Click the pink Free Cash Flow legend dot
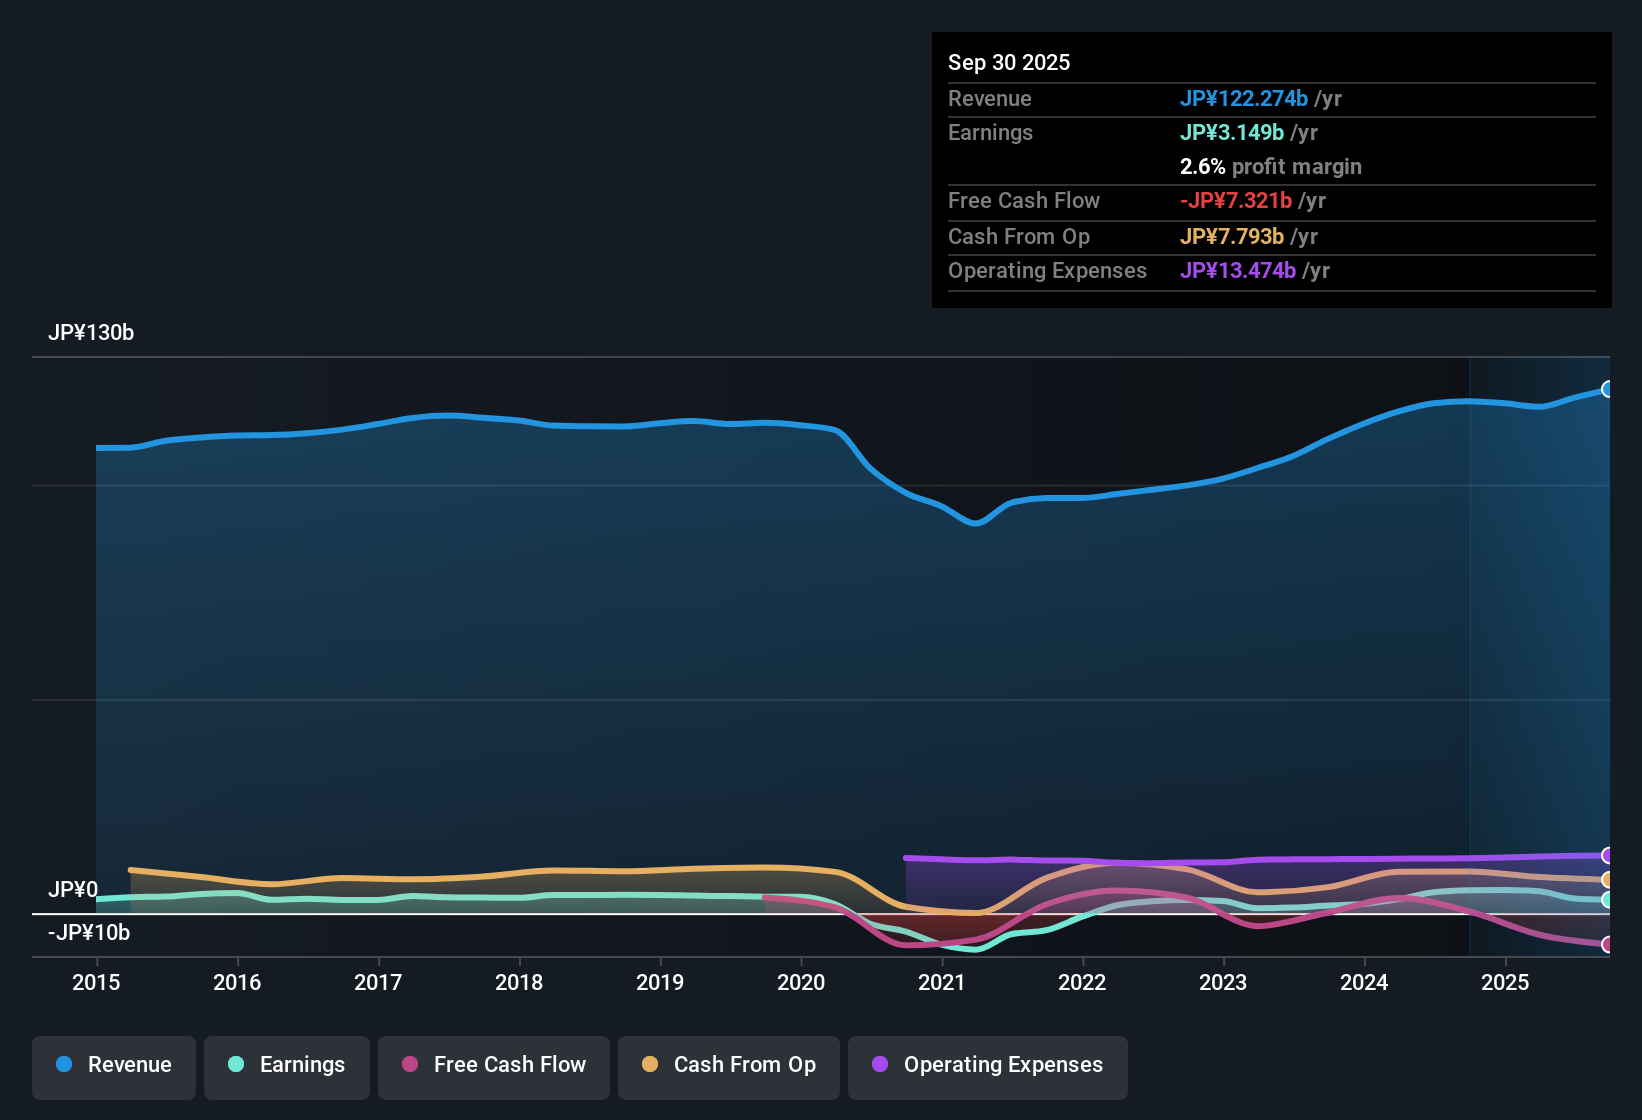This screenshot has width=1642, height=1120. click(x=408, y=1065)
